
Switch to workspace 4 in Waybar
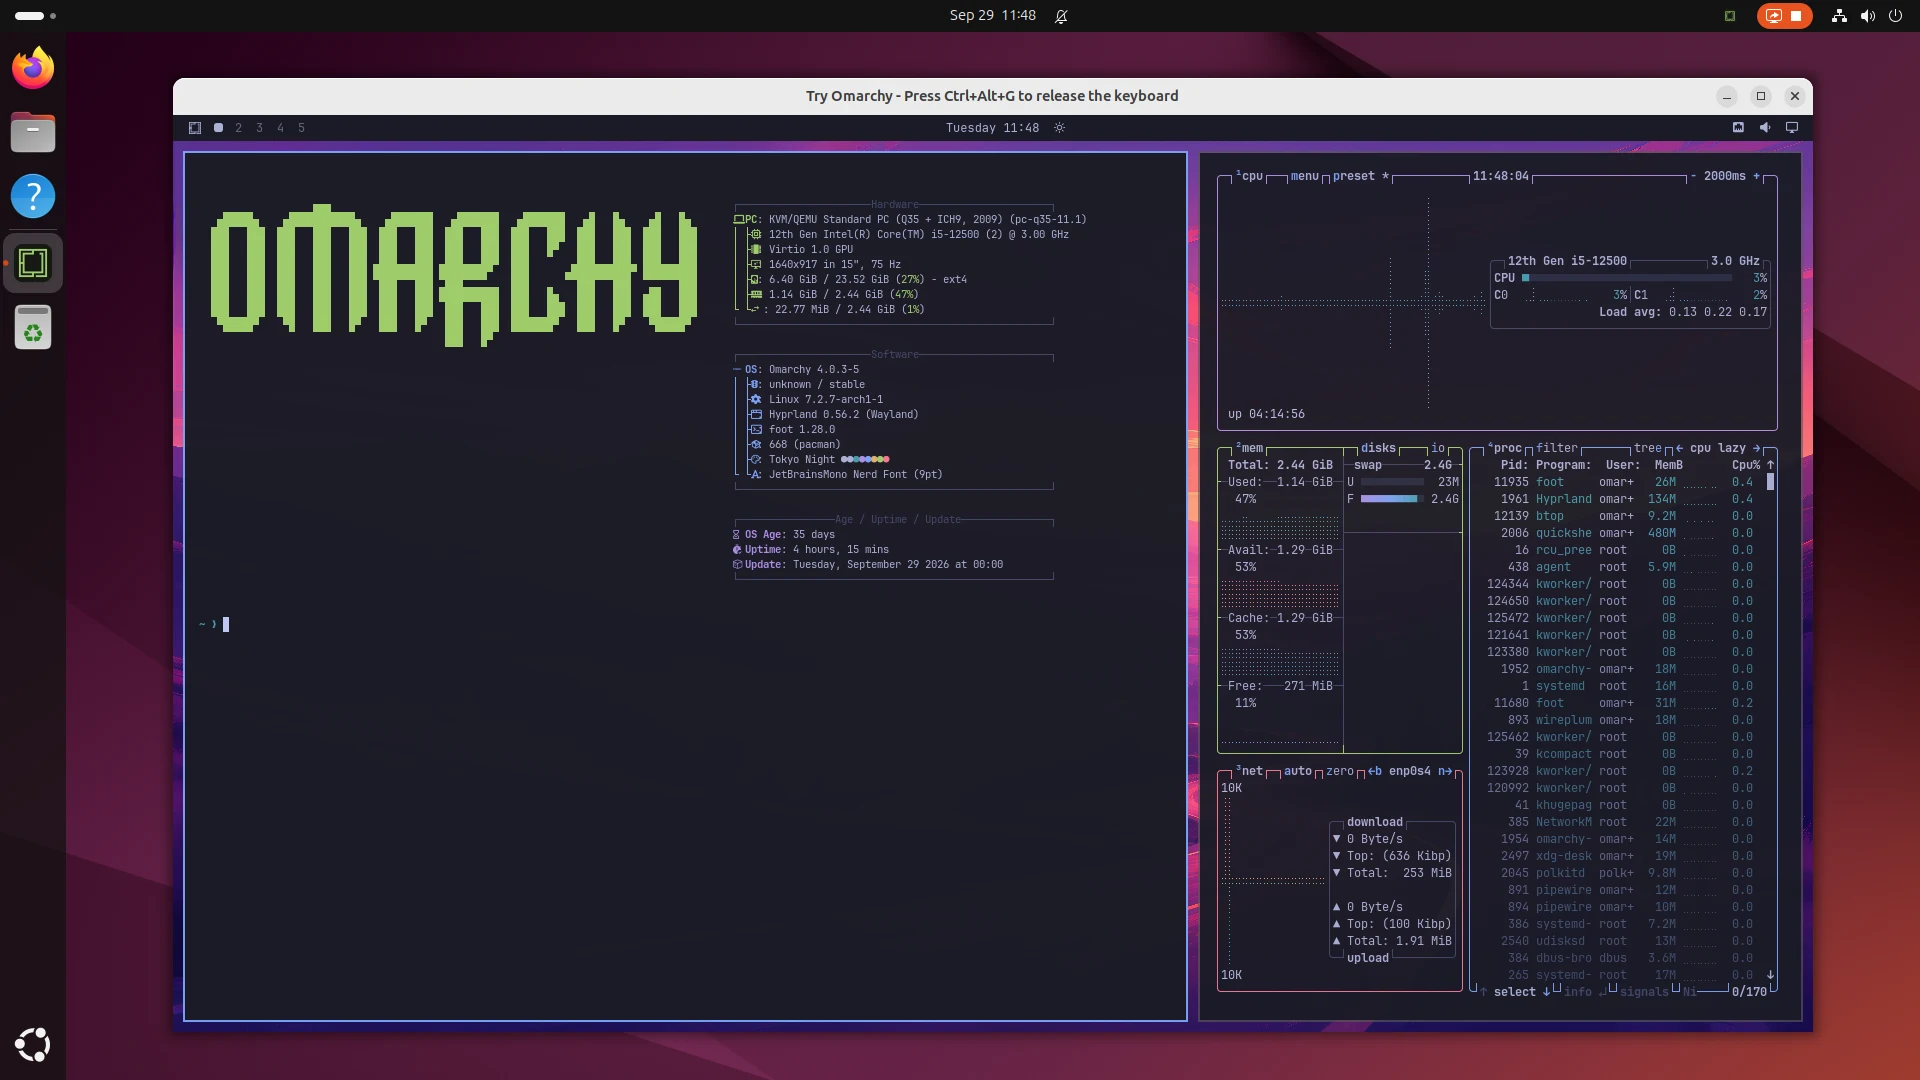281,128
